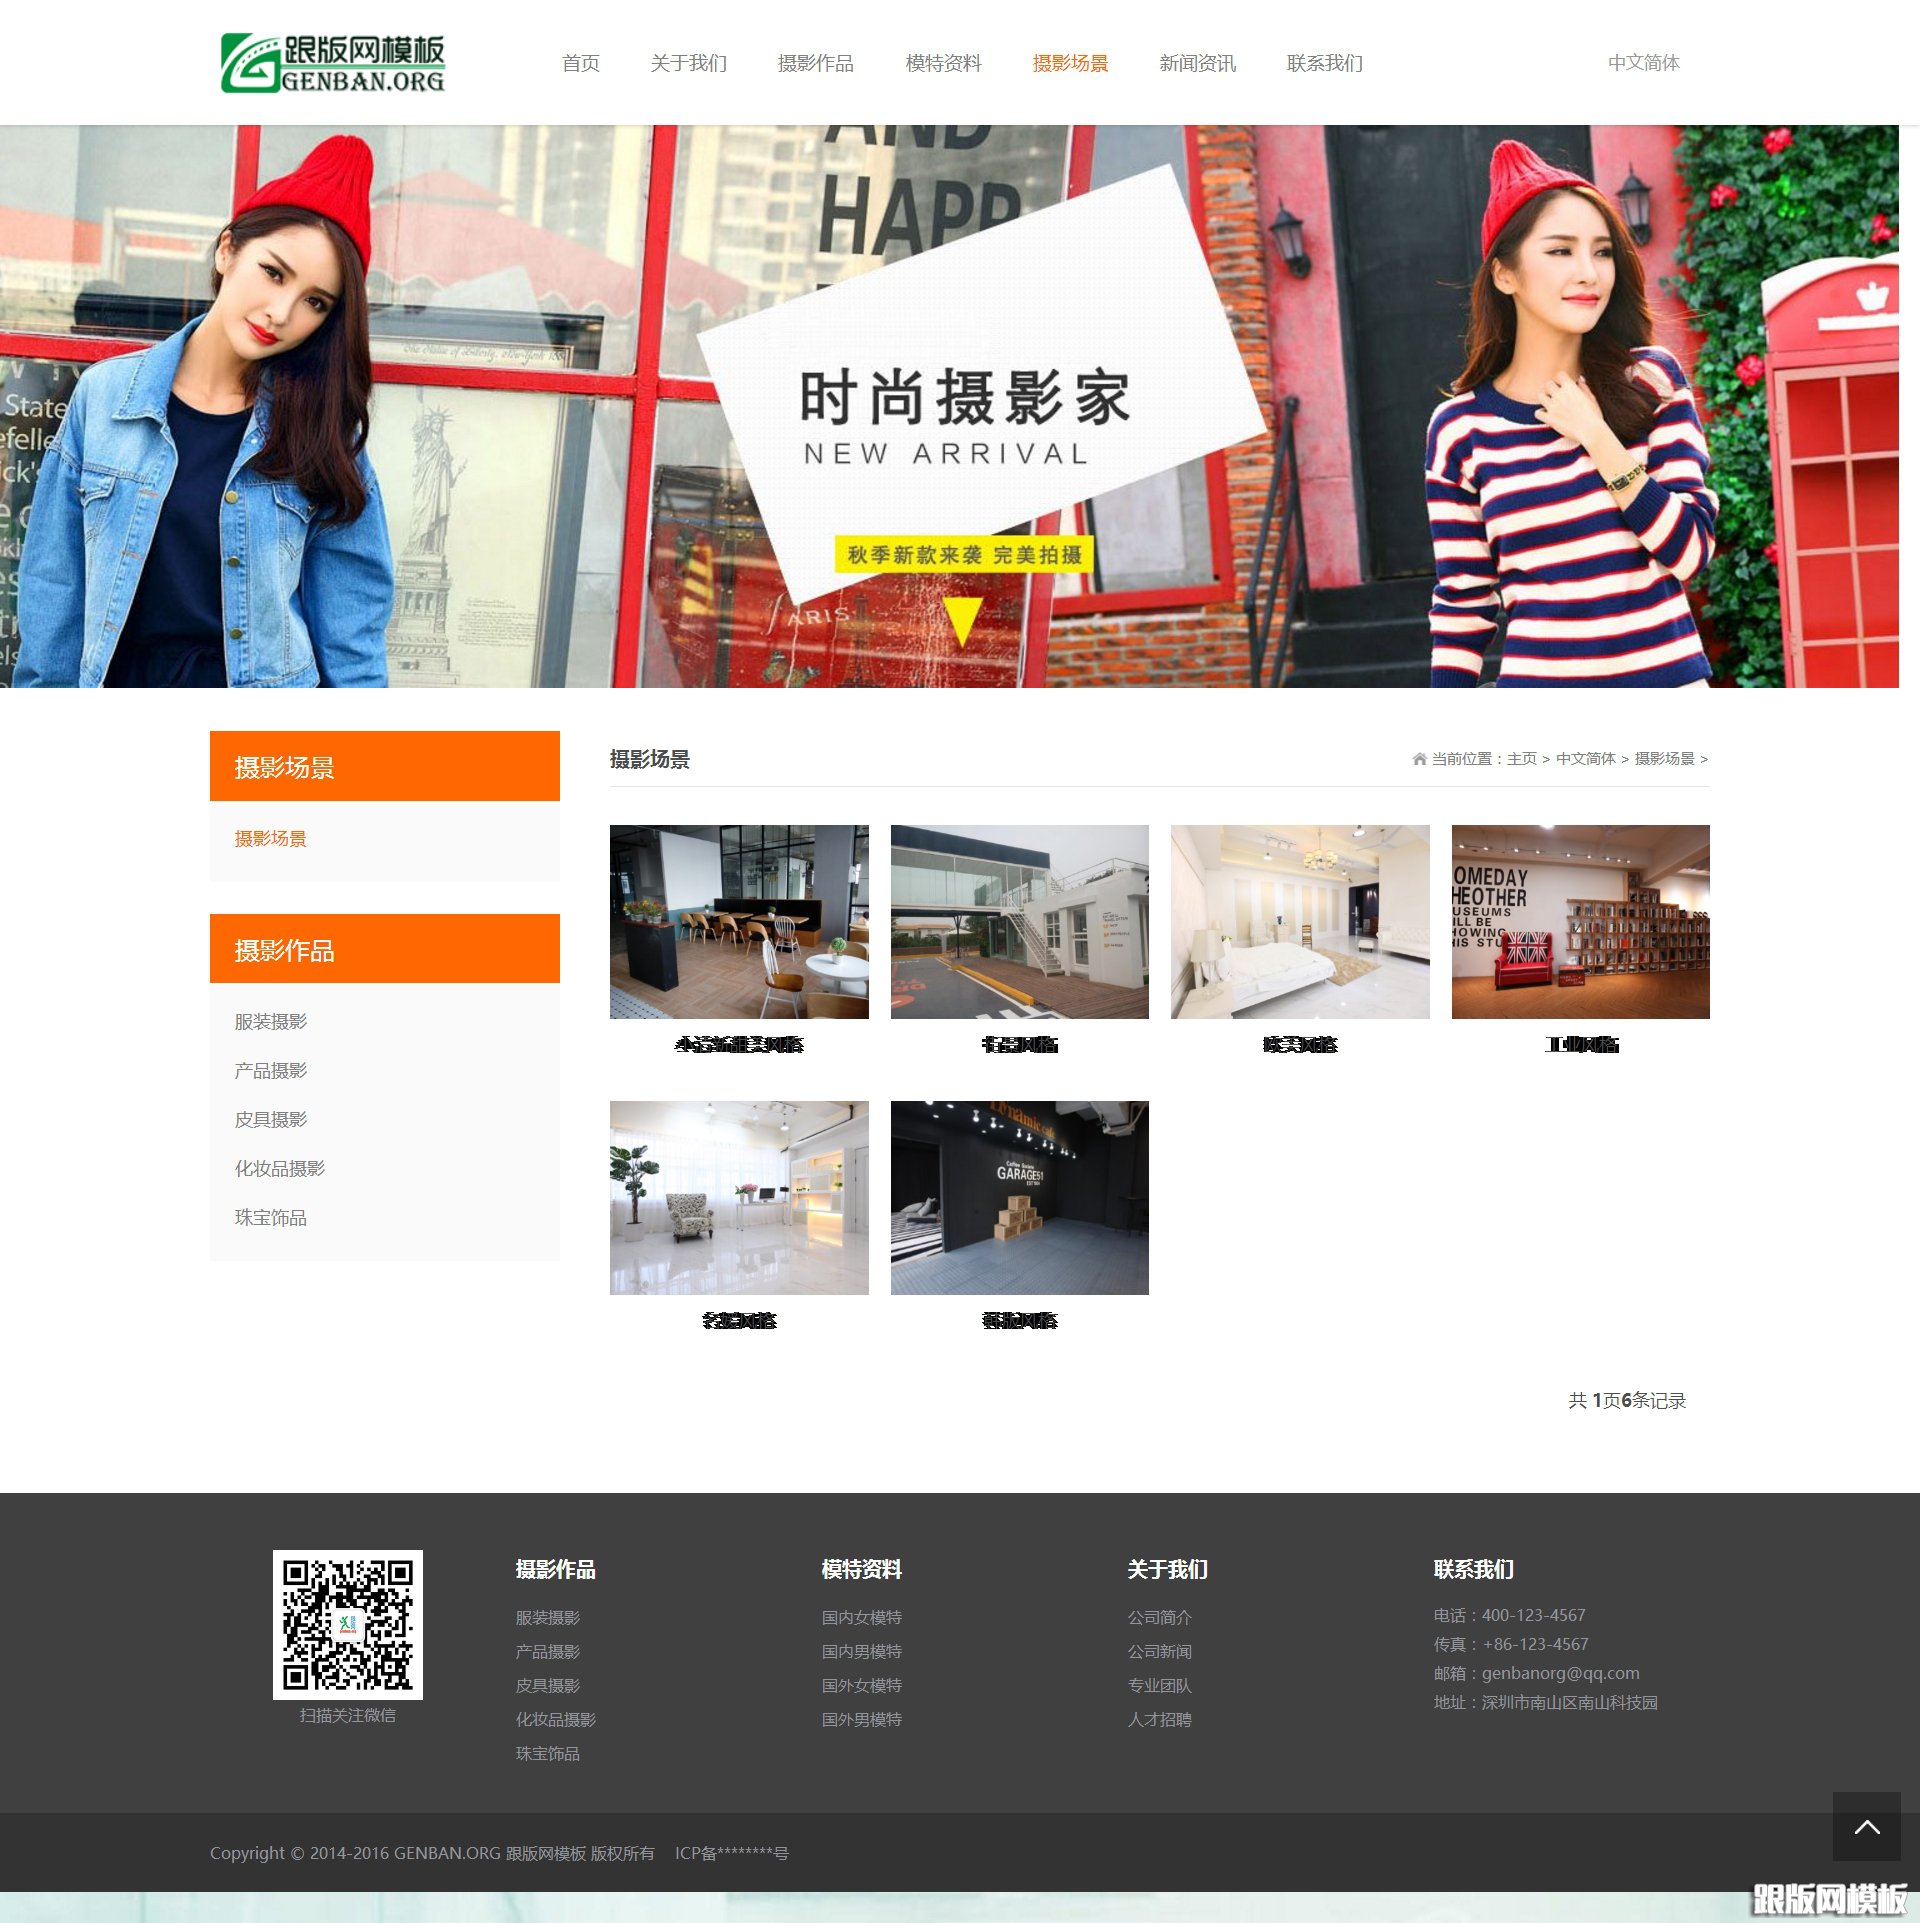Open the 联系我们 navigation item

point(1325,63)
